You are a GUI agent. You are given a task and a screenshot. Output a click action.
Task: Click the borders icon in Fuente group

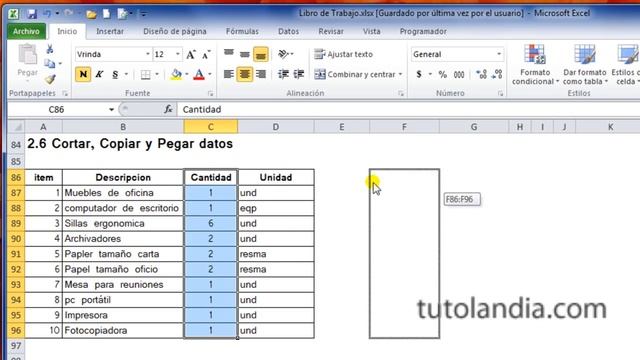[145, 74]
